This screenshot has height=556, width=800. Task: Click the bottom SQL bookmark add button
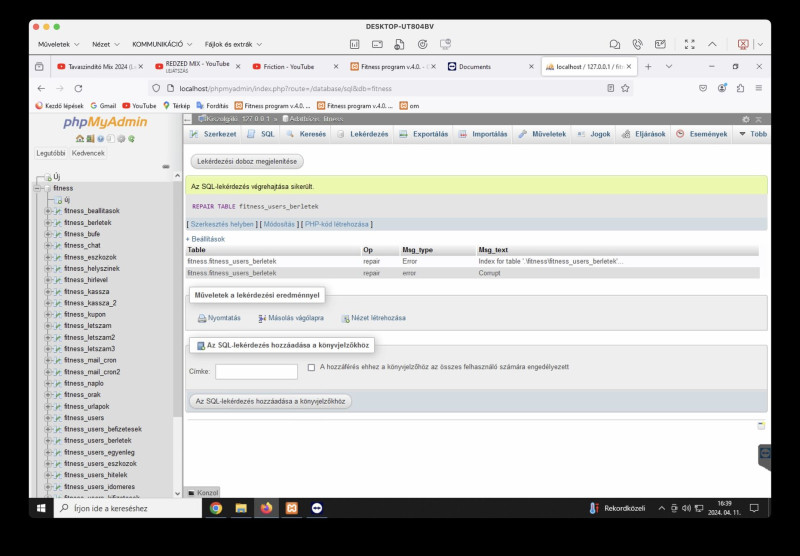pos(270,401)
